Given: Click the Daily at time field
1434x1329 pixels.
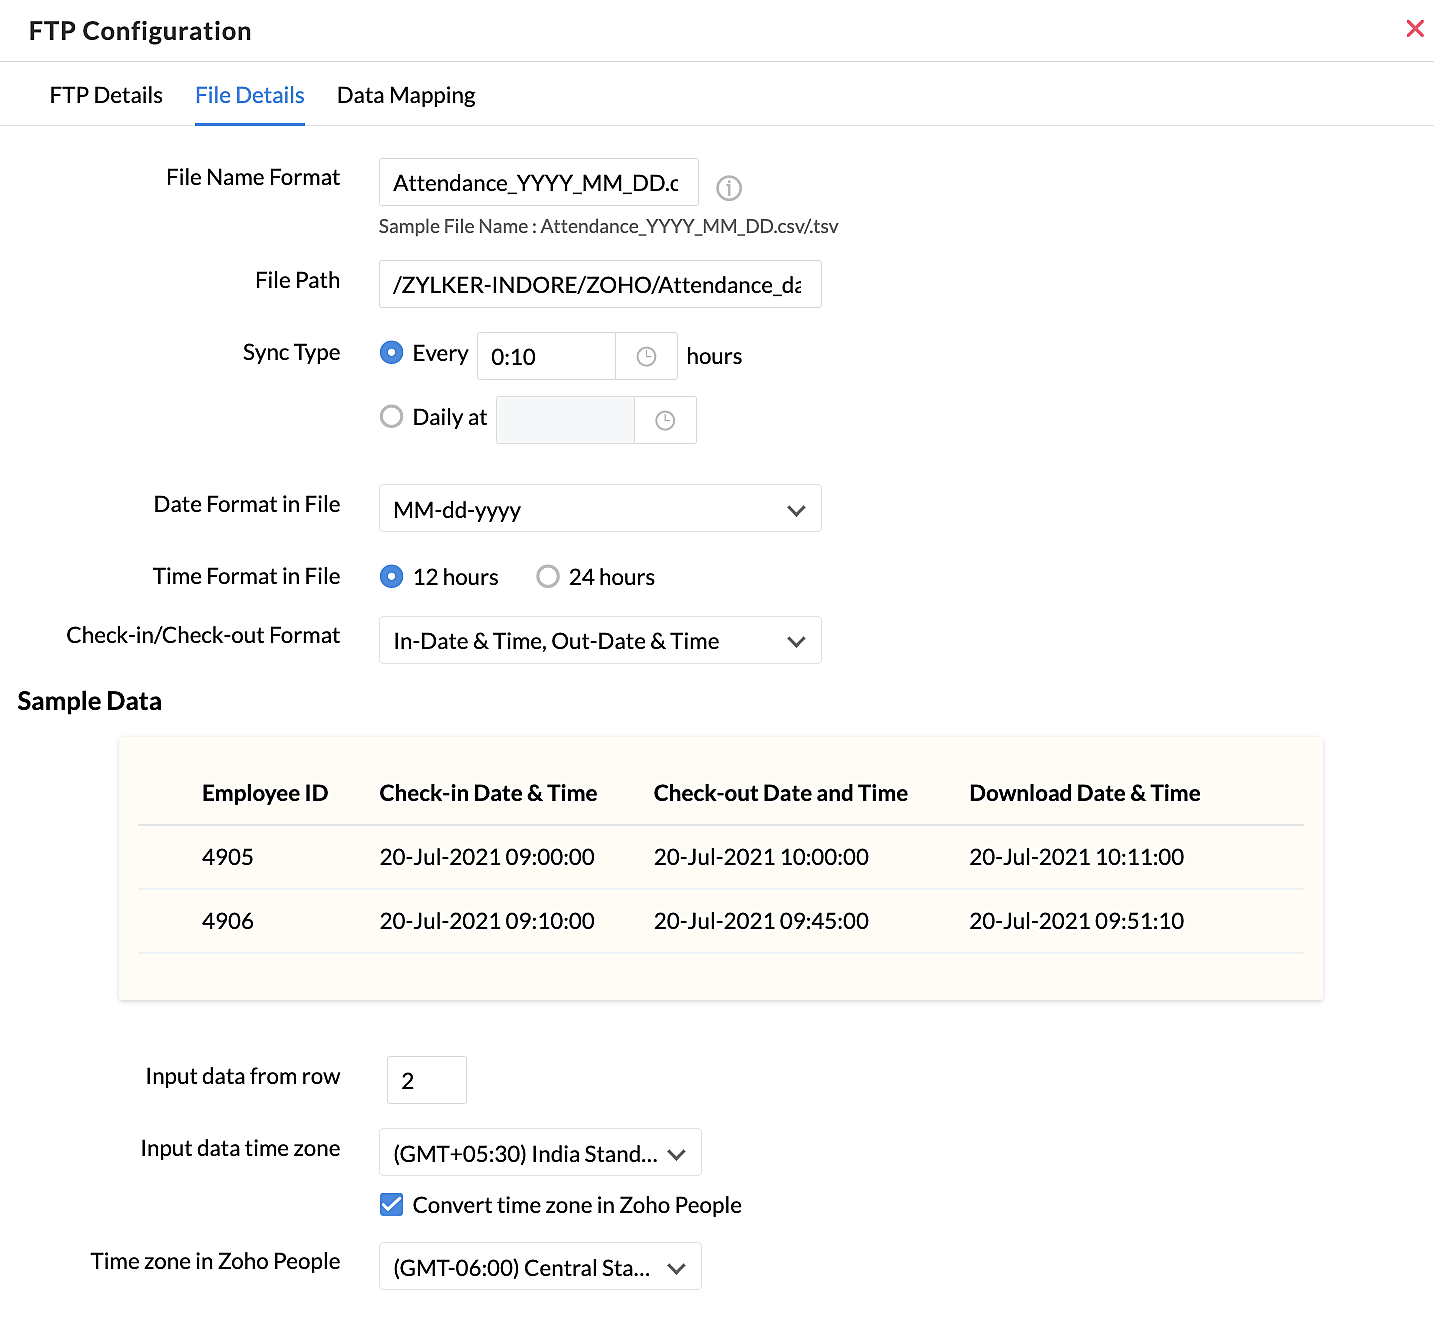Looking at the screenshot, I should (x=565, y=421).
